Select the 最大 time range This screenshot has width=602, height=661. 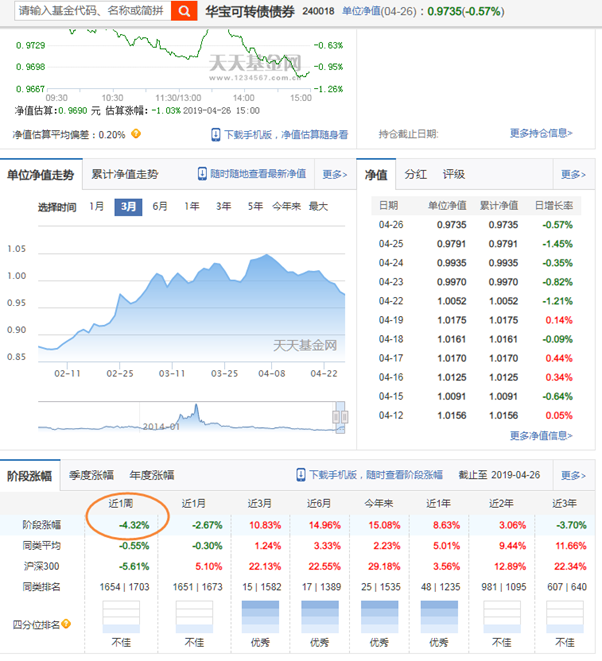[x=318, y=207]
